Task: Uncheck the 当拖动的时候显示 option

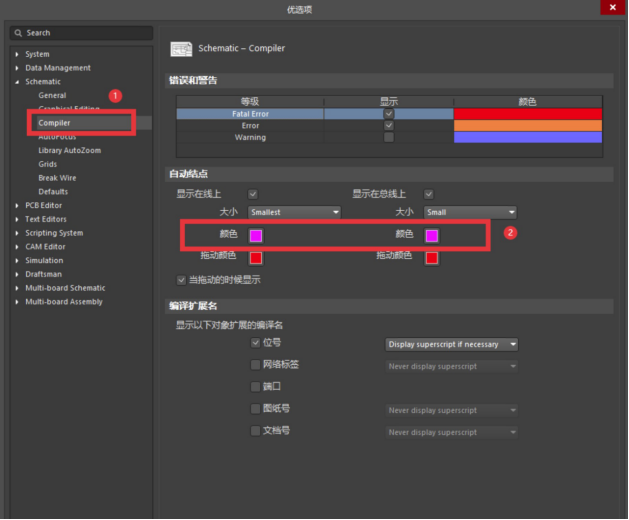Action: point(181,280)
